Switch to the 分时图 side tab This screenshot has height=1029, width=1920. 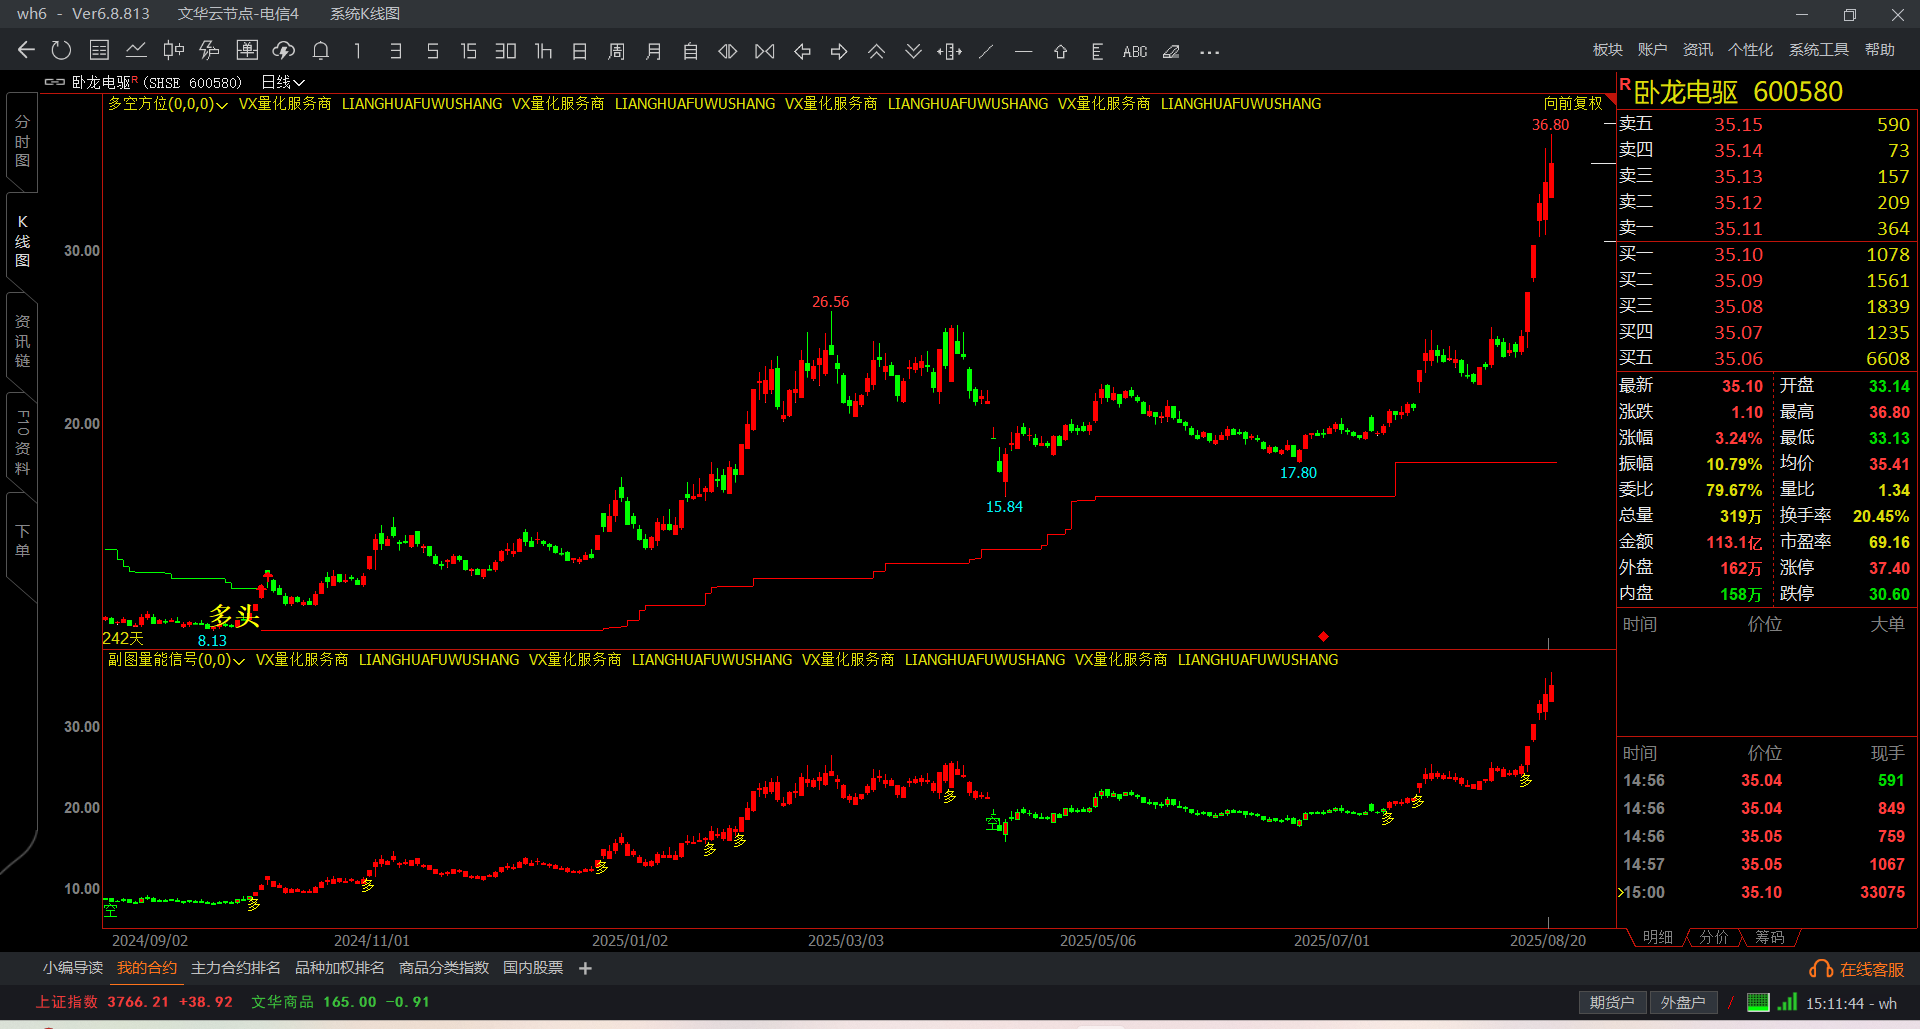(x=22, y=141)
